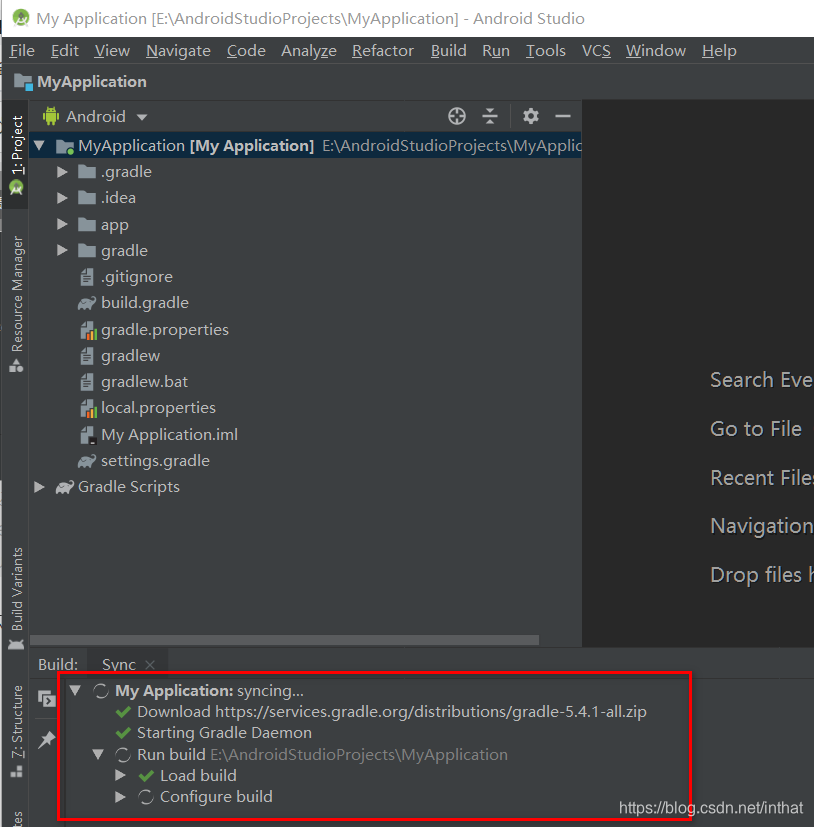
Task: Click the locate/scroll-from-source target icon
Action: coord(457,116)
